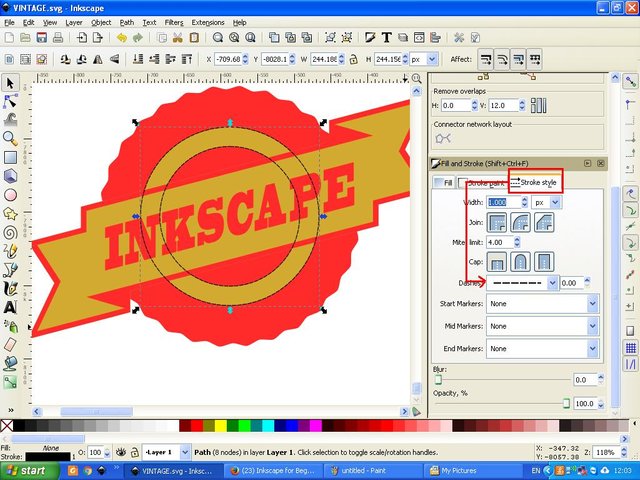This screenshot has height=480, width=640.
Task: Expand hidden toolbox tools chevron
Action: click(11, 410)
